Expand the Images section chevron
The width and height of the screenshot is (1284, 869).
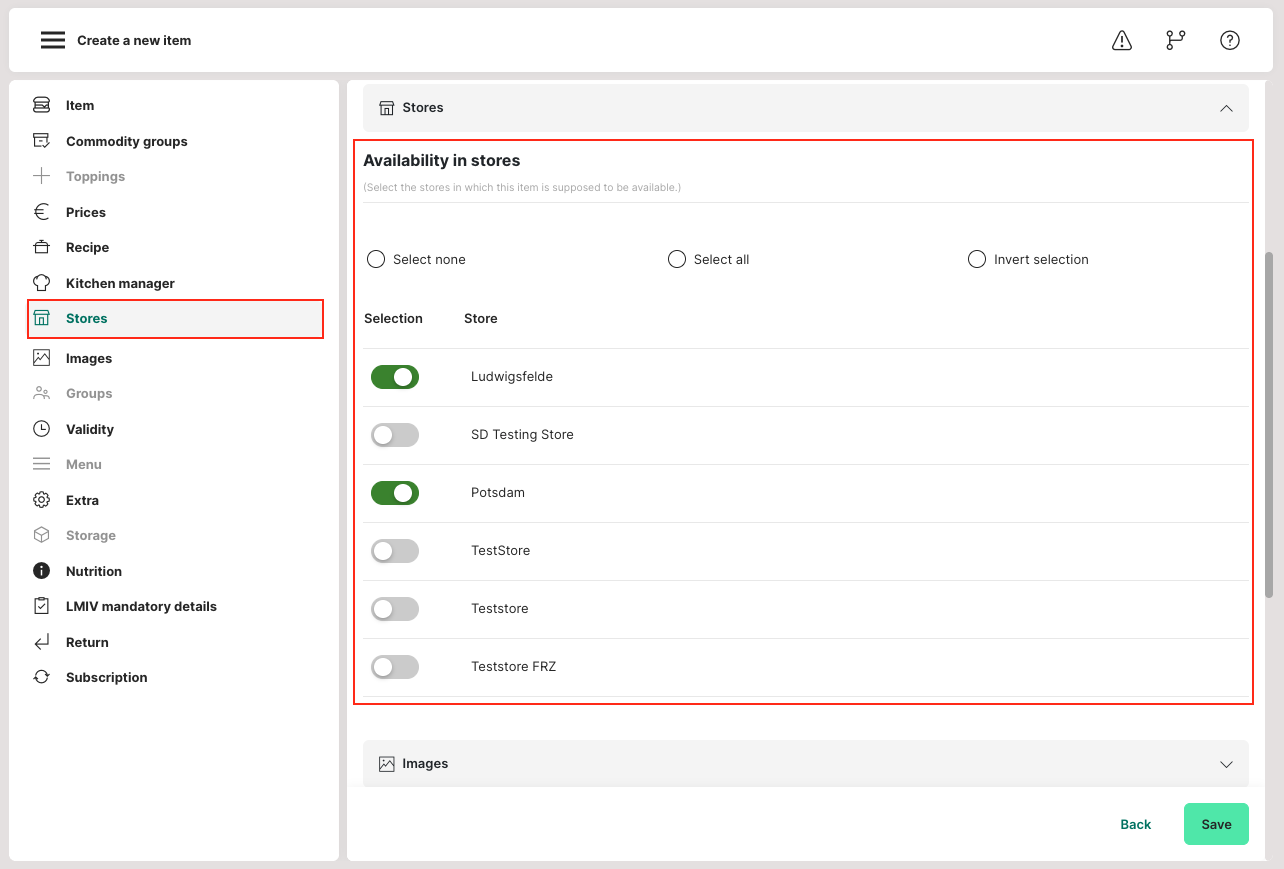pos(1226,764)
